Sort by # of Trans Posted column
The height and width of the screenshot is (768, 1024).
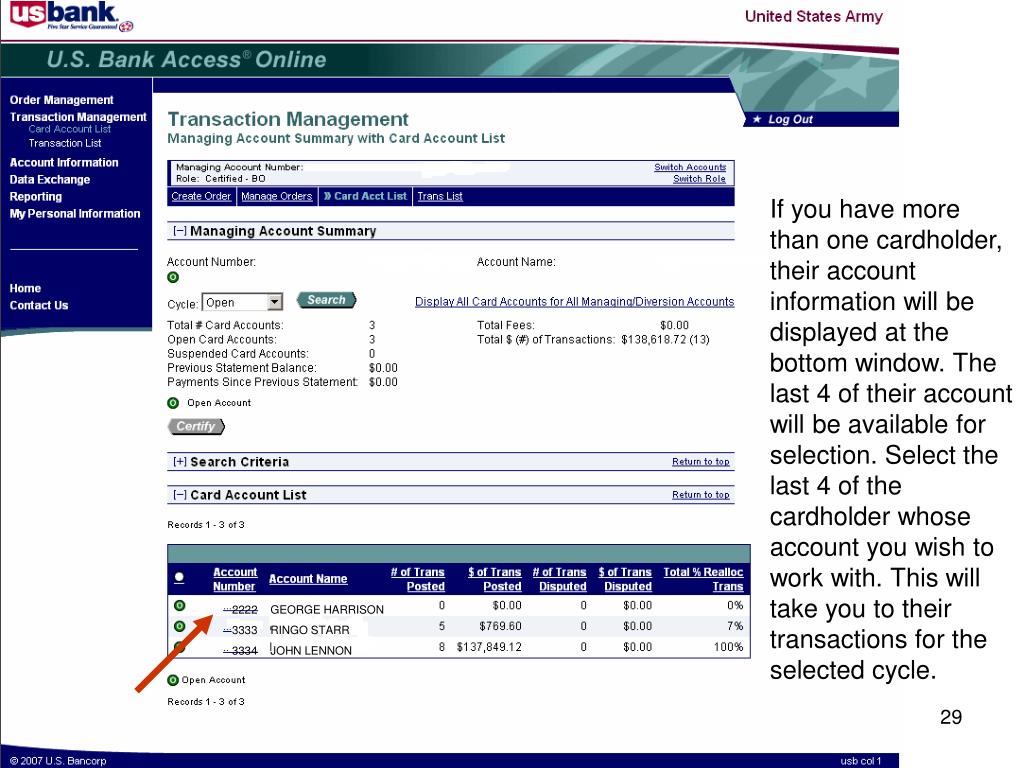[418, 579]
